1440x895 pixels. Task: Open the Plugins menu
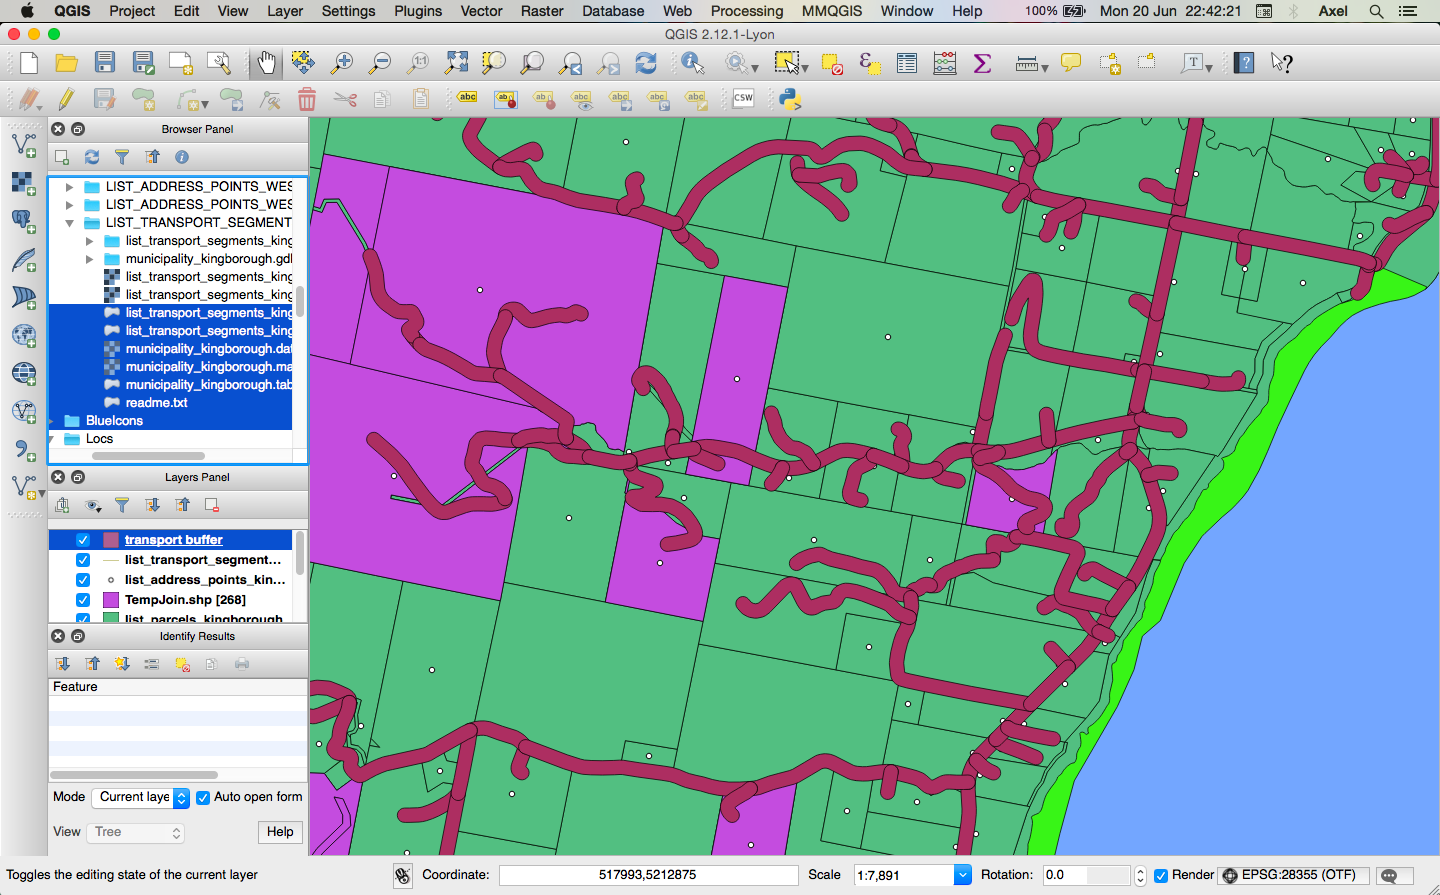point(418,11)
